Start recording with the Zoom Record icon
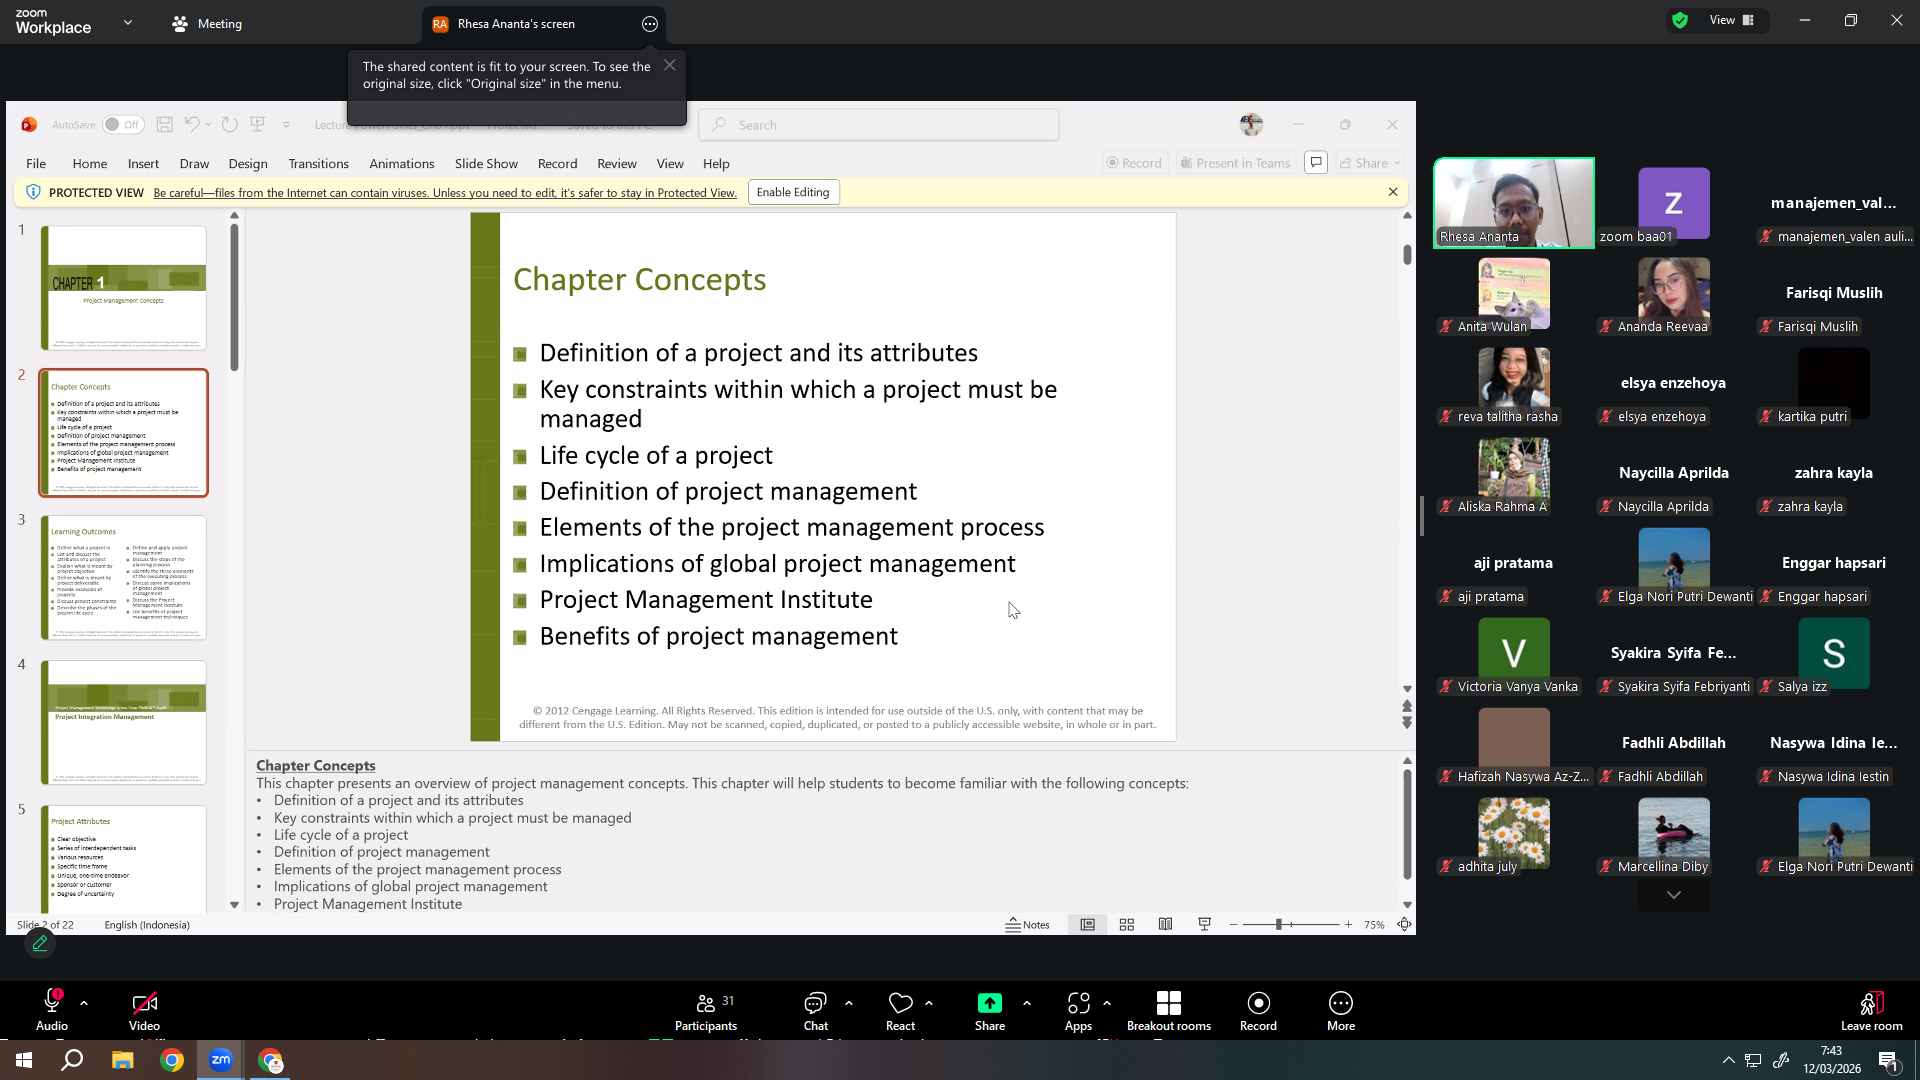This screenshot has width=1920, height=1080. click(1258, 1002)
